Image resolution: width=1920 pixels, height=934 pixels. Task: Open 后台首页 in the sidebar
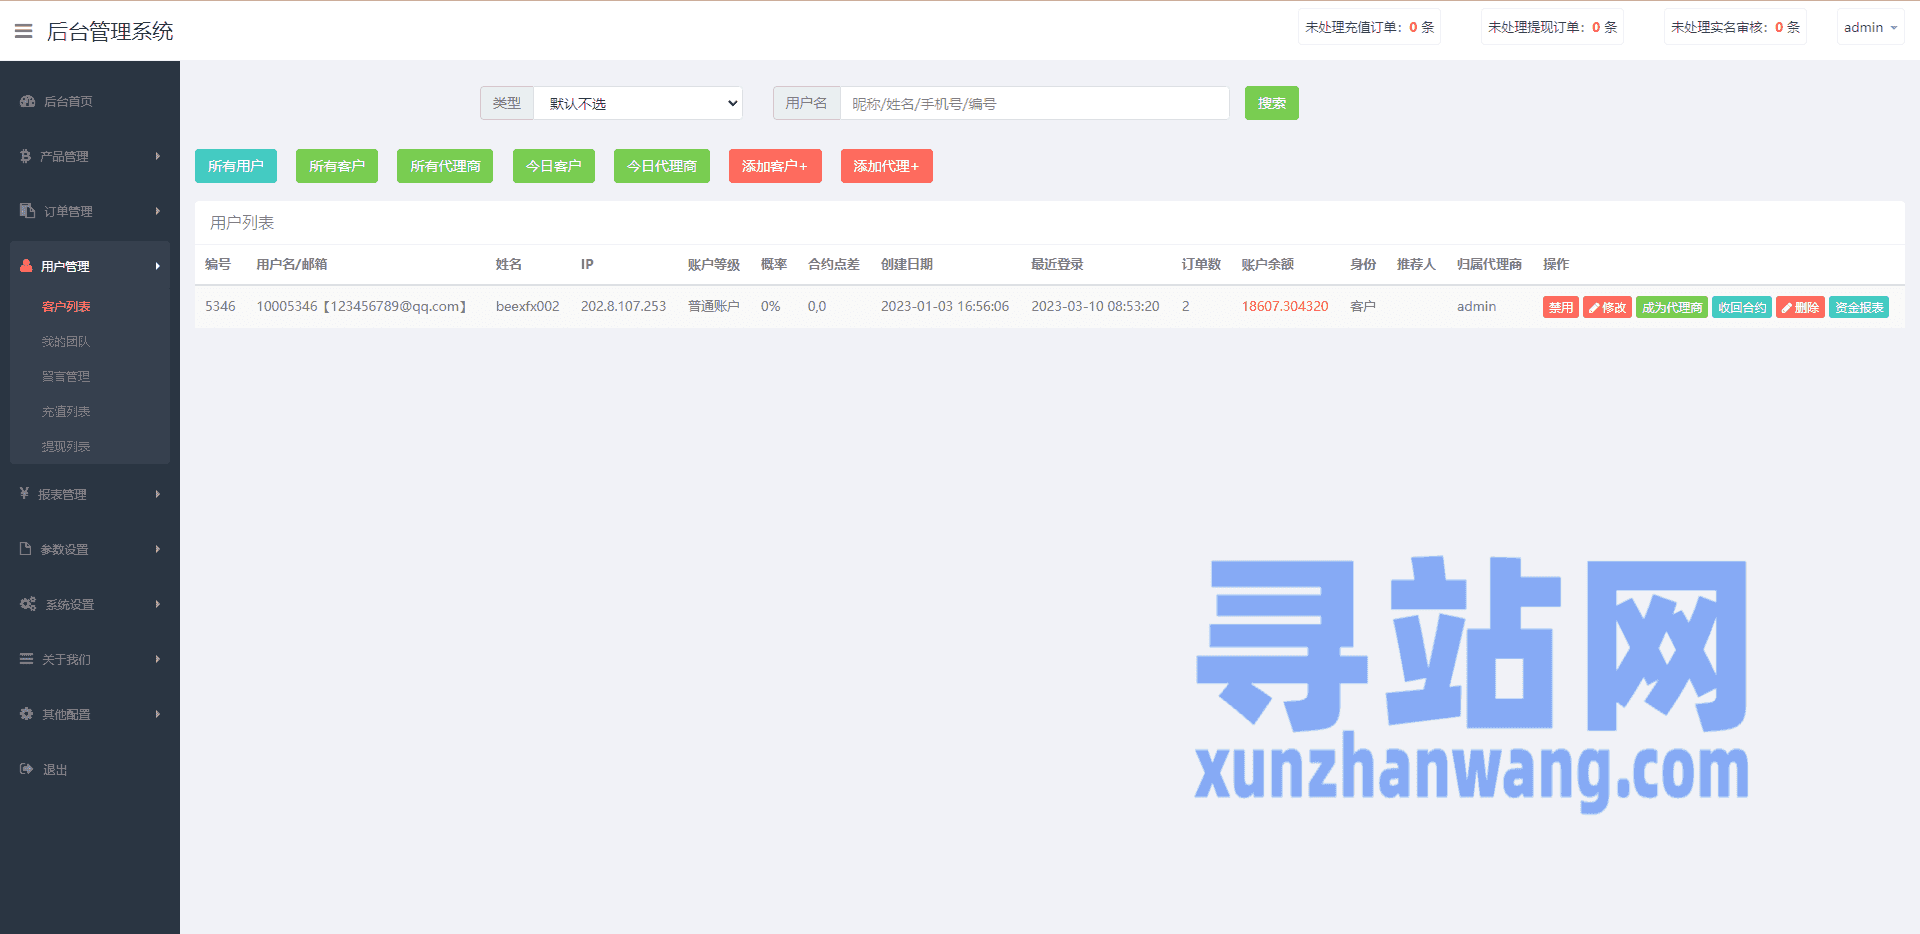coord(68,101)
